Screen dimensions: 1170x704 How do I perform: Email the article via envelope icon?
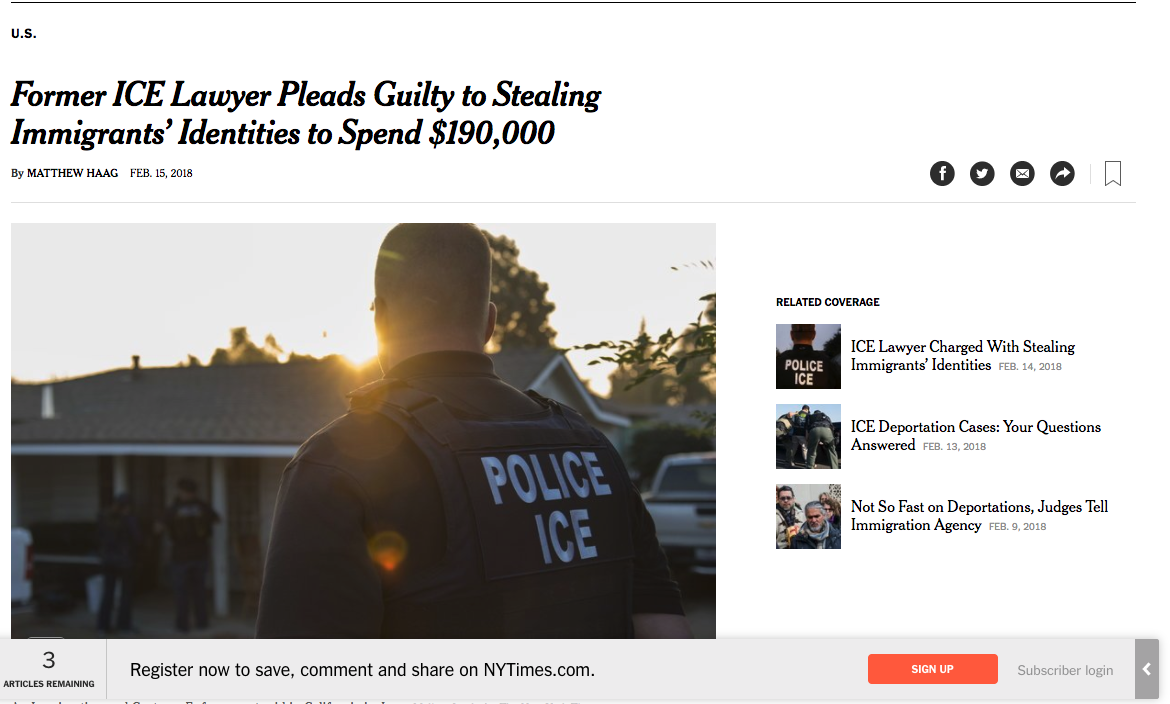coord(1022,173)
